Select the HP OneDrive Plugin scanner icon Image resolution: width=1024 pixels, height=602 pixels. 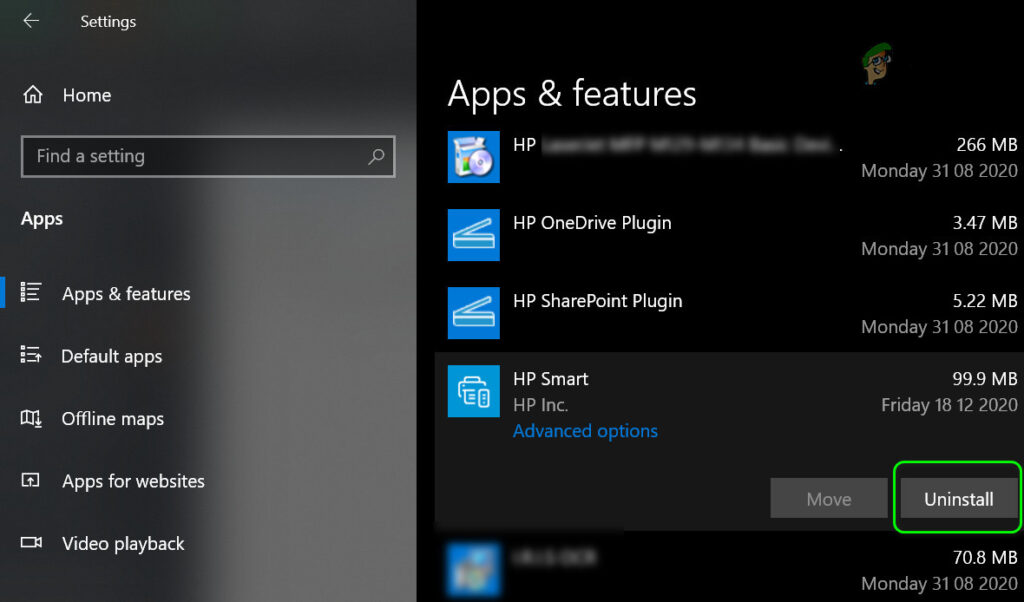click(473, 235)
